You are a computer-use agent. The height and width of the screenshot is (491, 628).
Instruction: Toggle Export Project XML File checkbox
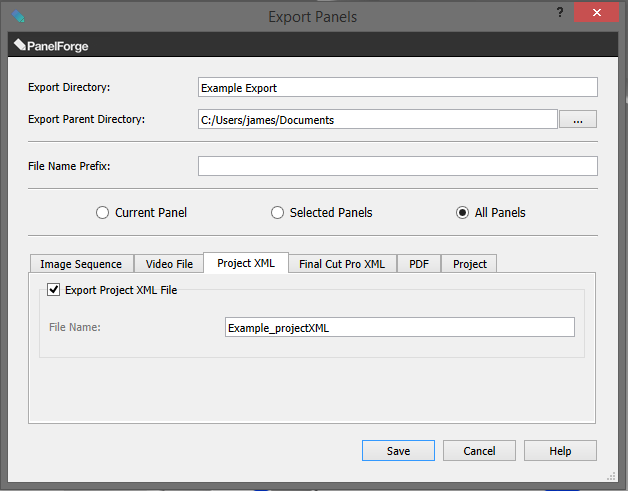pyautogui.click(x=54, y=291)
